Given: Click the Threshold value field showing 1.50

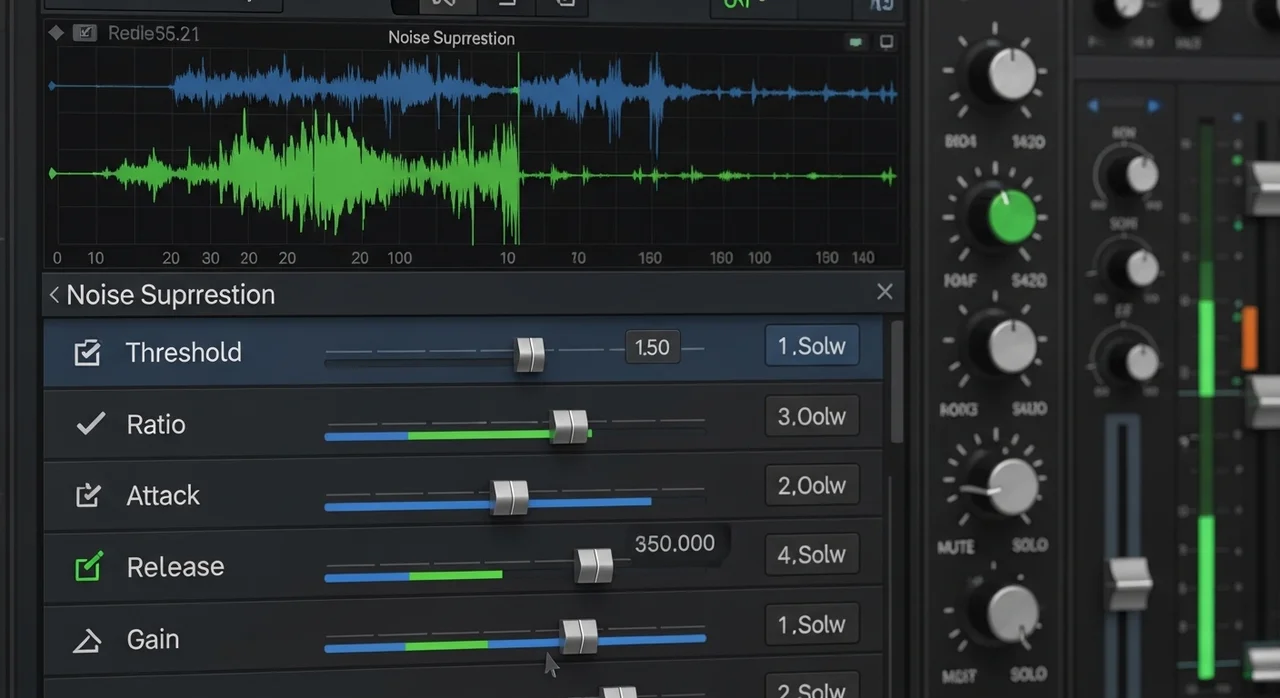Looking at the screenshot, I should (652, 347).
